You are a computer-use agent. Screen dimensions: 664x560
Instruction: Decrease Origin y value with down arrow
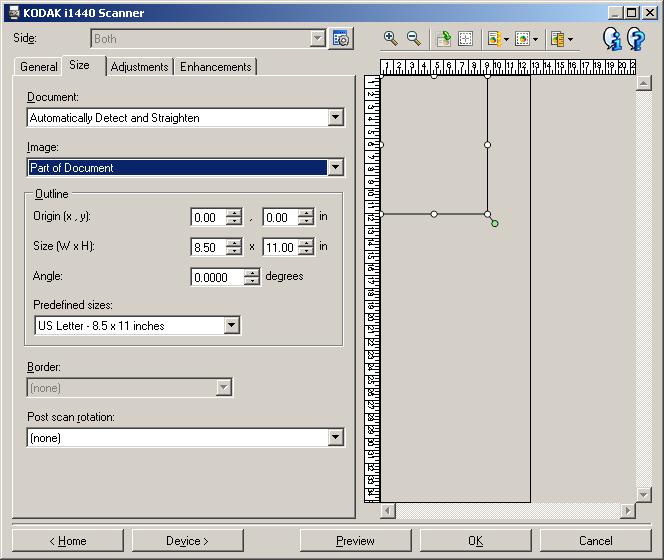coord(306,222)
